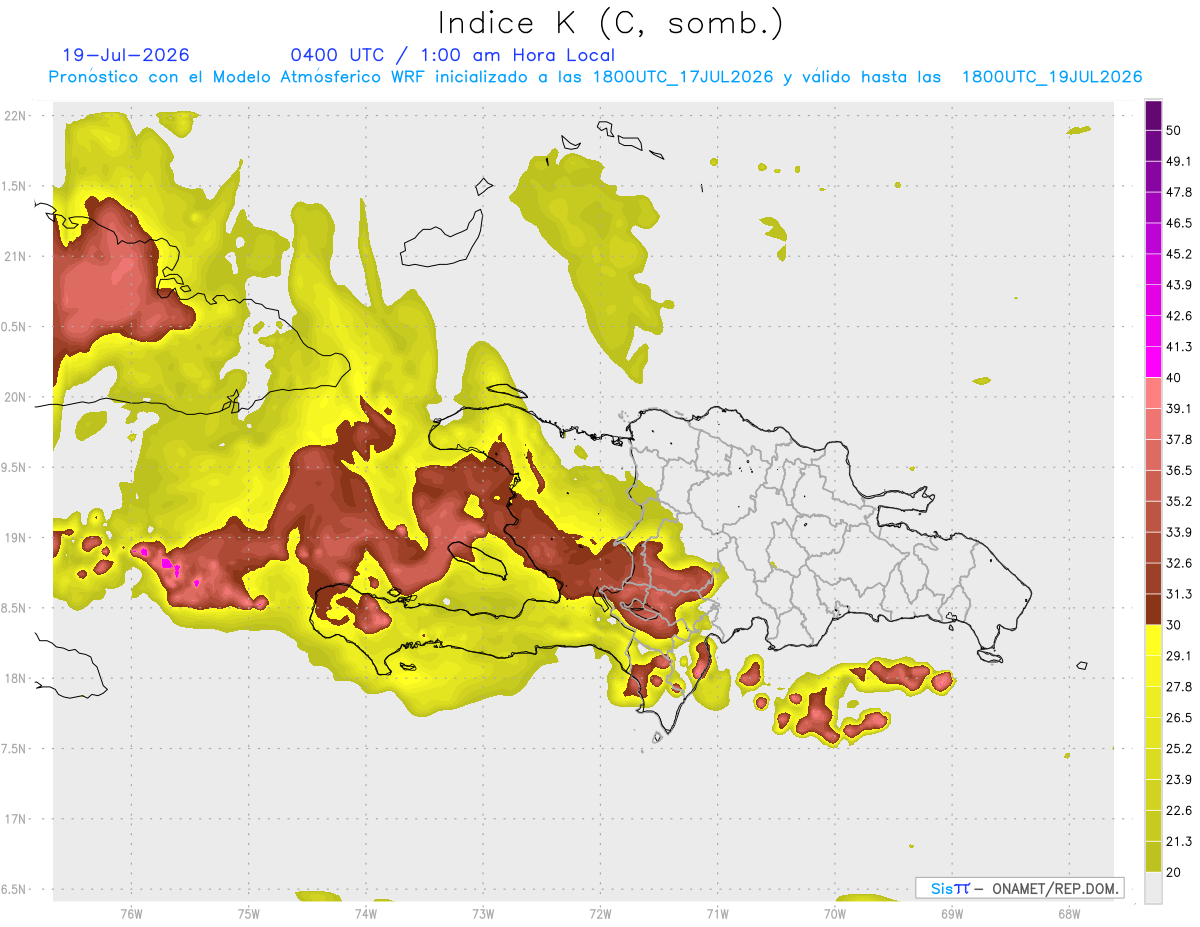
Task: Click the '20' color scale label
Action: pos(1174,872)
